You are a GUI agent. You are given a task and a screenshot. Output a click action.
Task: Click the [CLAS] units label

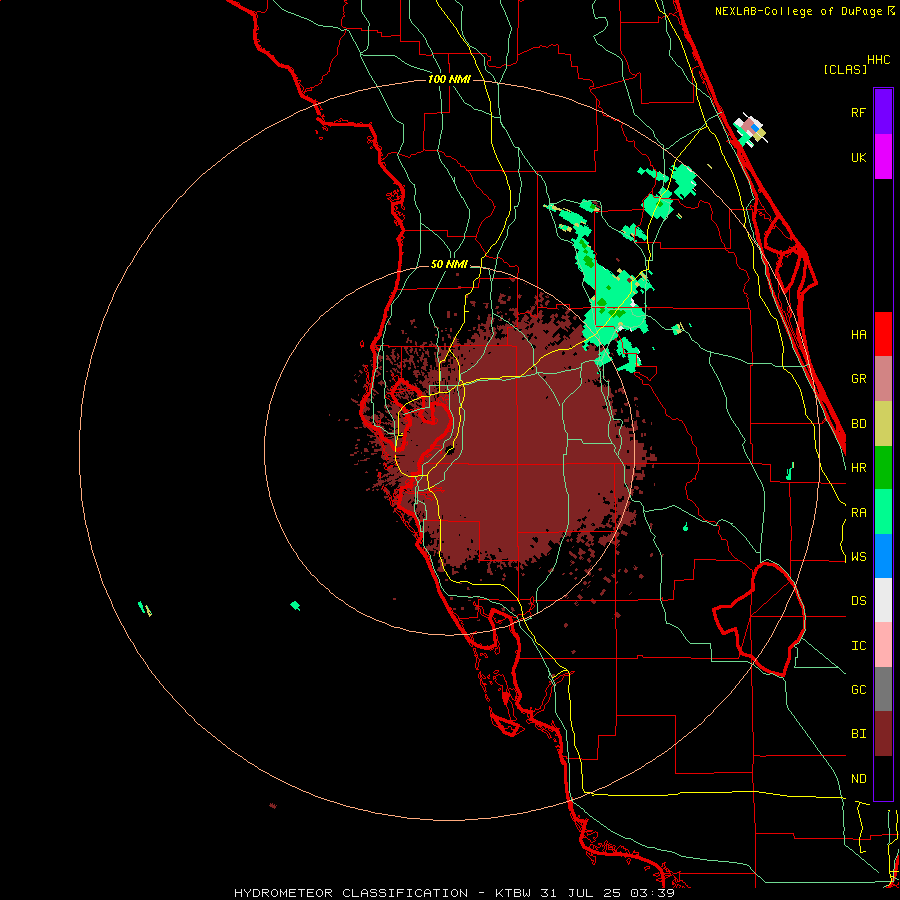pos(845,69)
